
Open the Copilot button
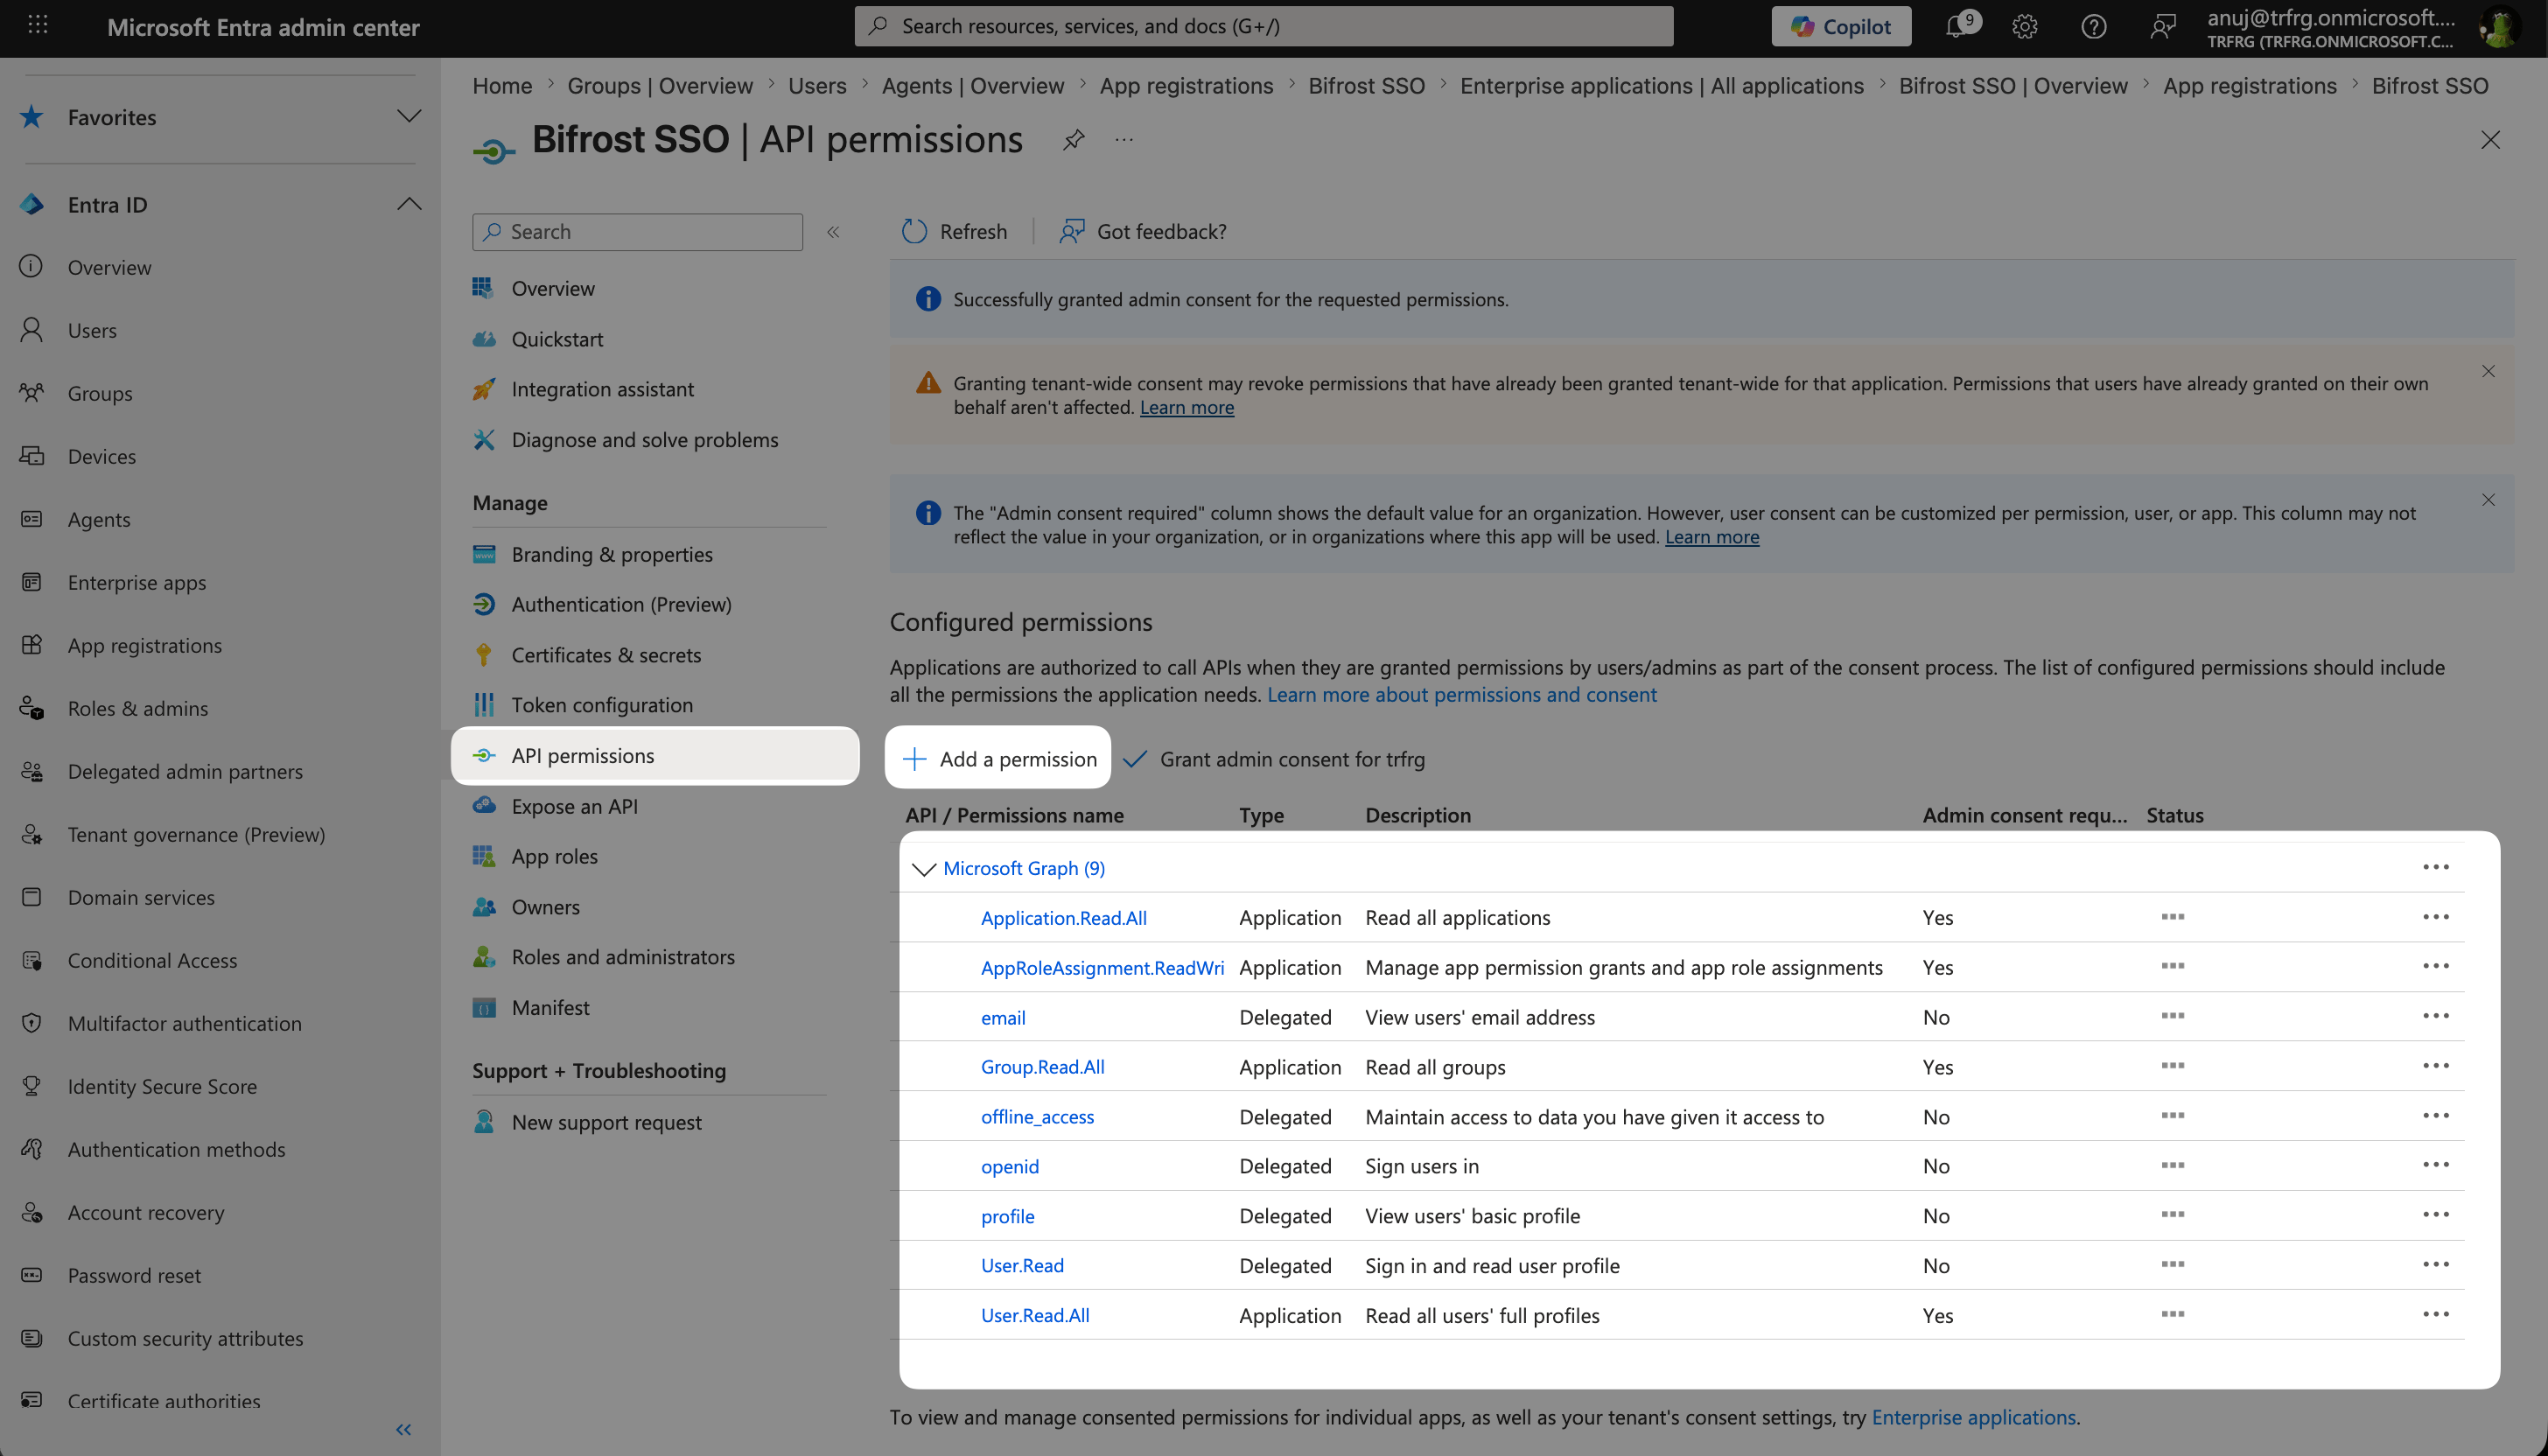[x=1841, y=26]
